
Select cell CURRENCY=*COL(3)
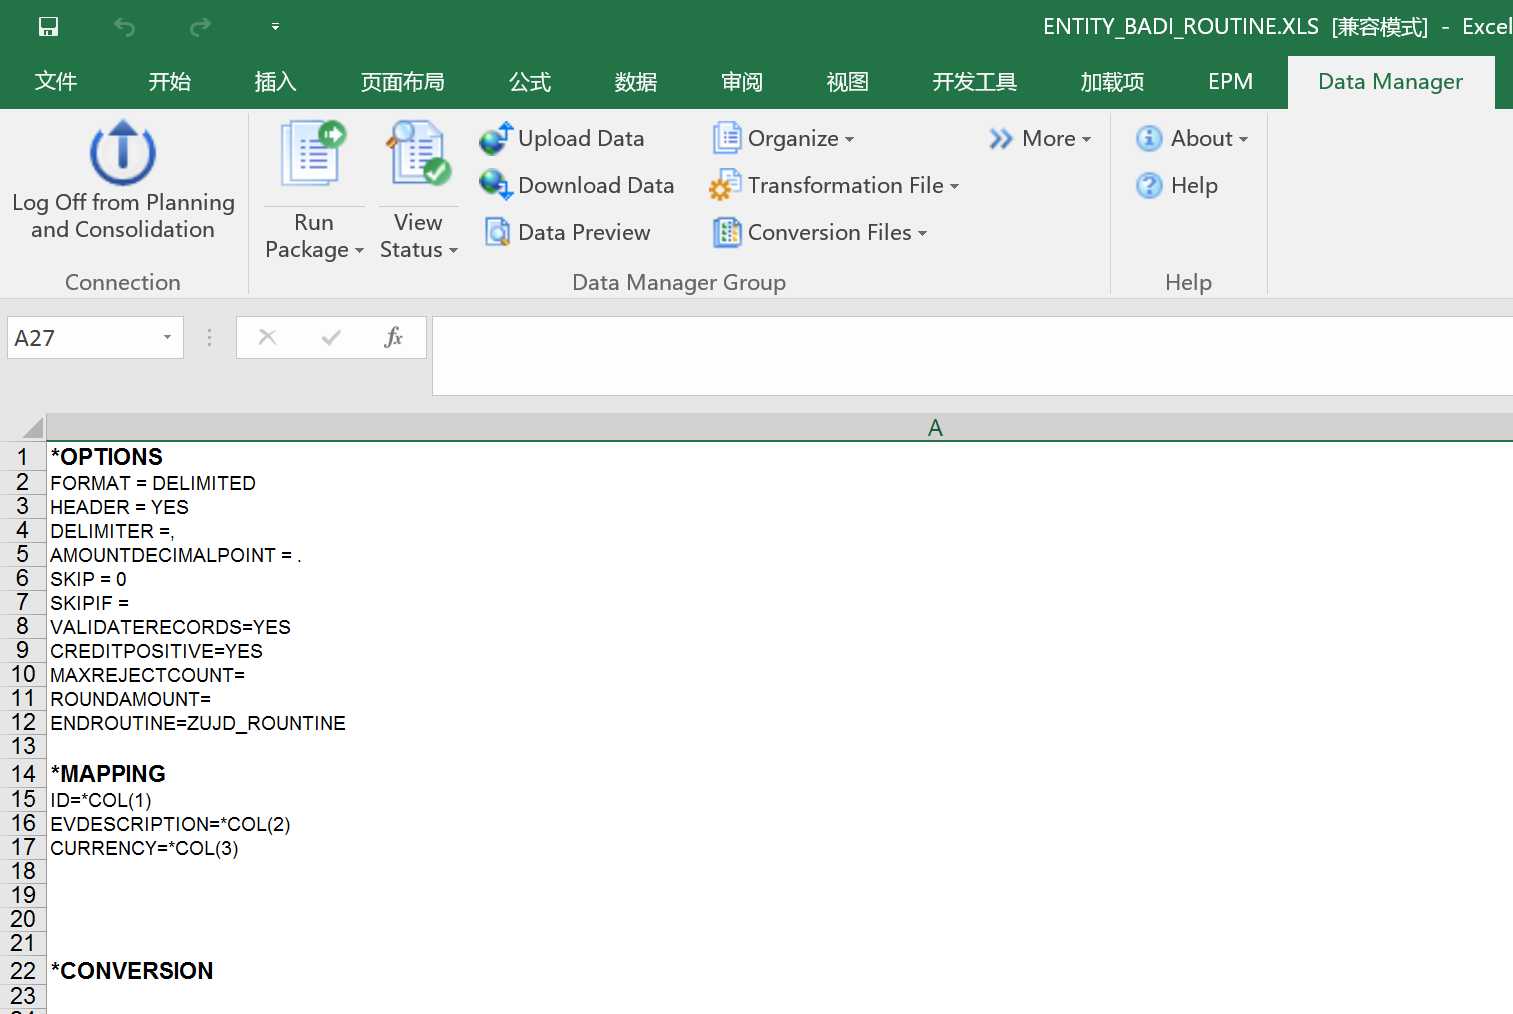(780, 848)
